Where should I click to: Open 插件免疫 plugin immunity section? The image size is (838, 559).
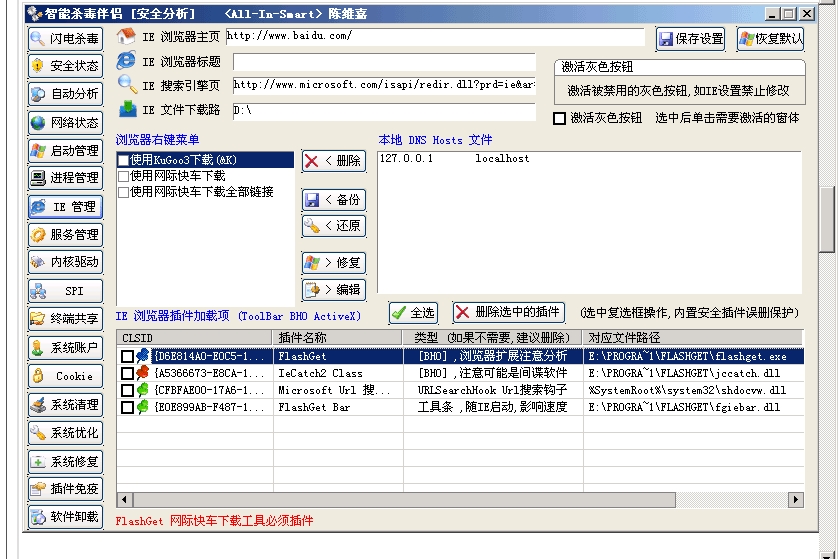65,488
